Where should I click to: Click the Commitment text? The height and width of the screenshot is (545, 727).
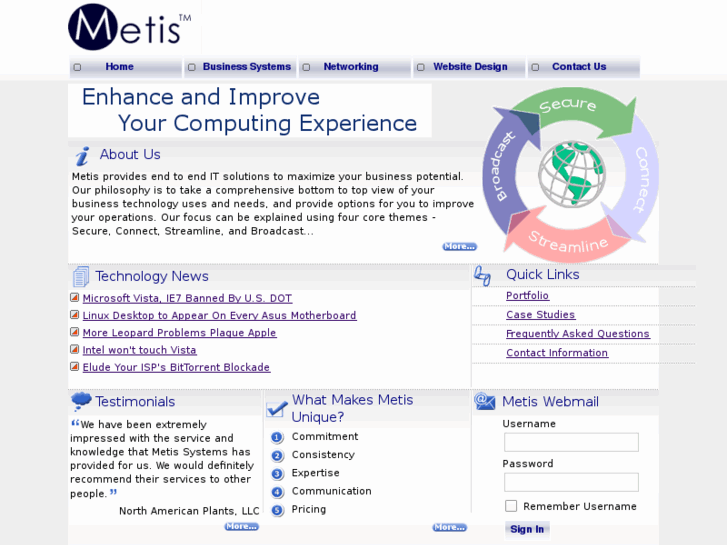[325, 436]
